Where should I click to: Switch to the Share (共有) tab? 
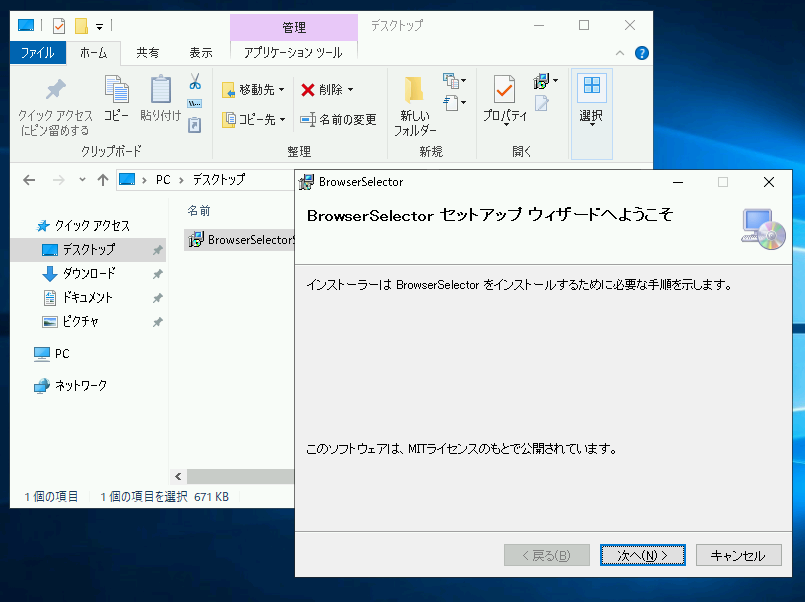[x=148, y=53]
